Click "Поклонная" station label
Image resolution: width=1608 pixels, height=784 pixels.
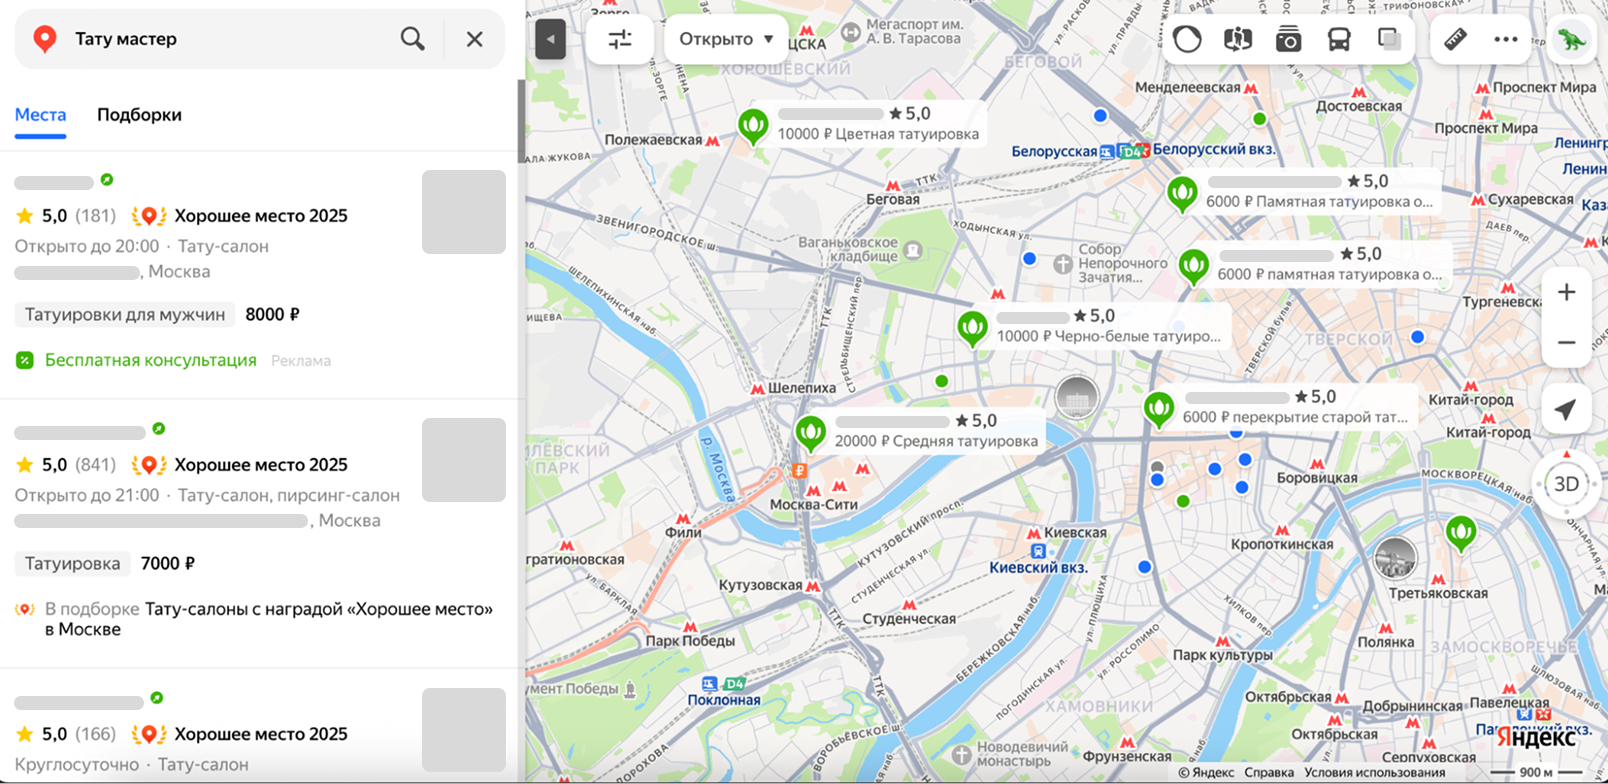[x=724, y=700]
